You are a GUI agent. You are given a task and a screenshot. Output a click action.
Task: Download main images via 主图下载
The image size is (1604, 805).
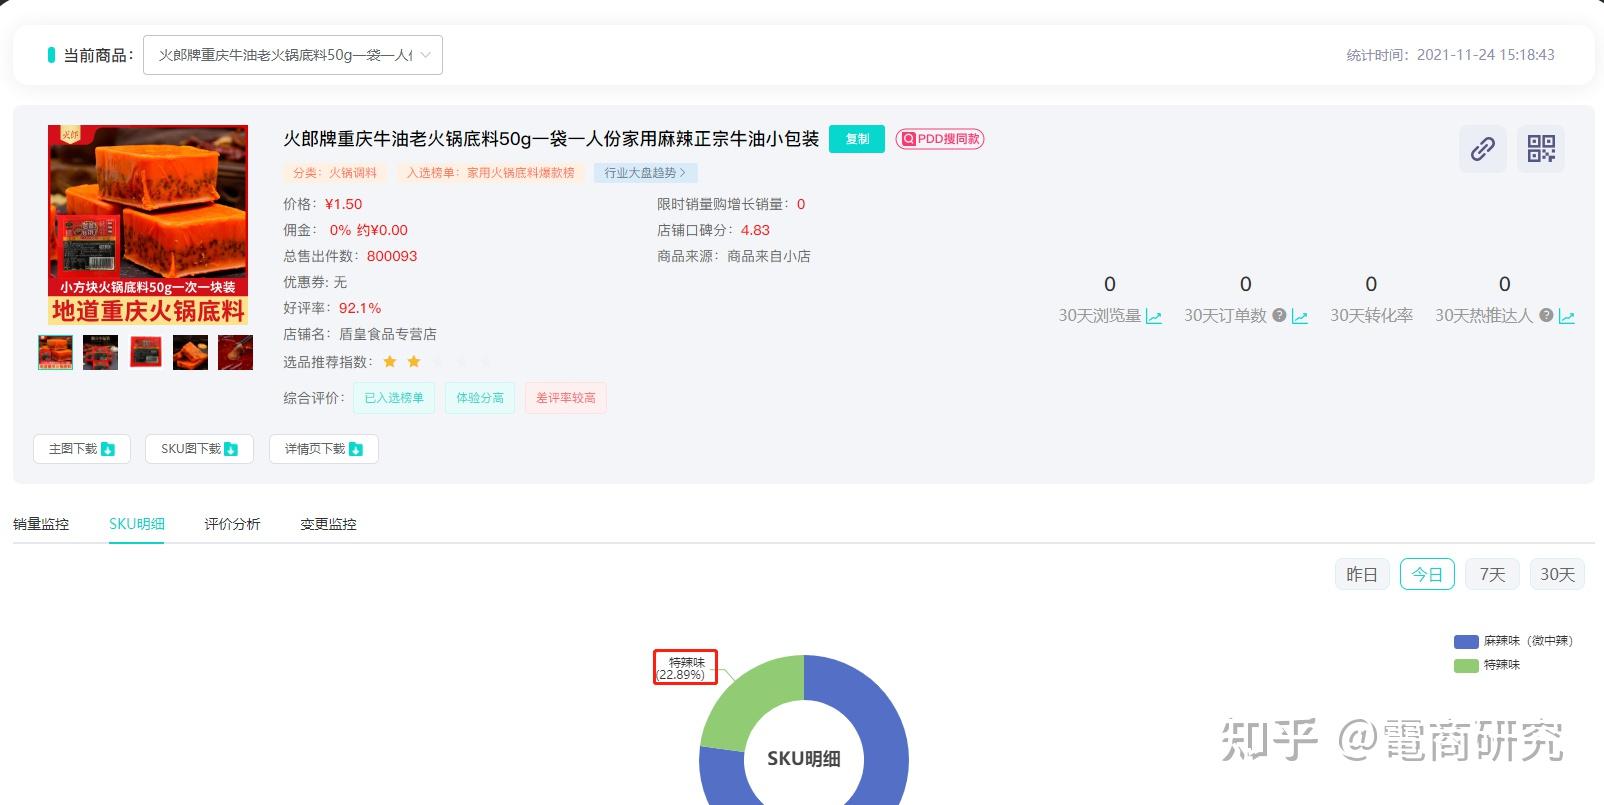tap(82, 449)
